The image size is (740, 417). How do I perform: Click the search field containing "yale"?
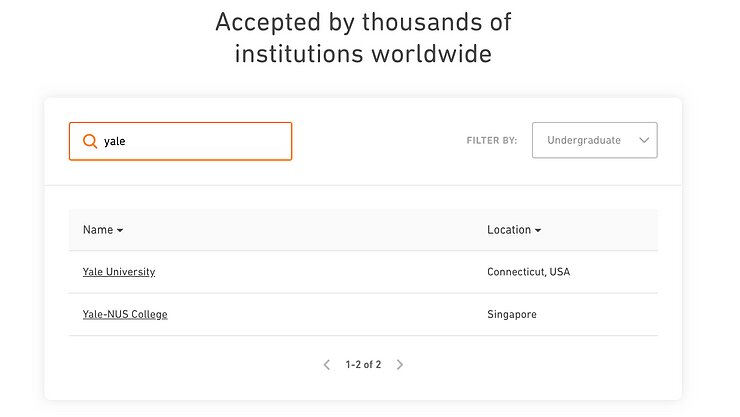tap(190, 141)
